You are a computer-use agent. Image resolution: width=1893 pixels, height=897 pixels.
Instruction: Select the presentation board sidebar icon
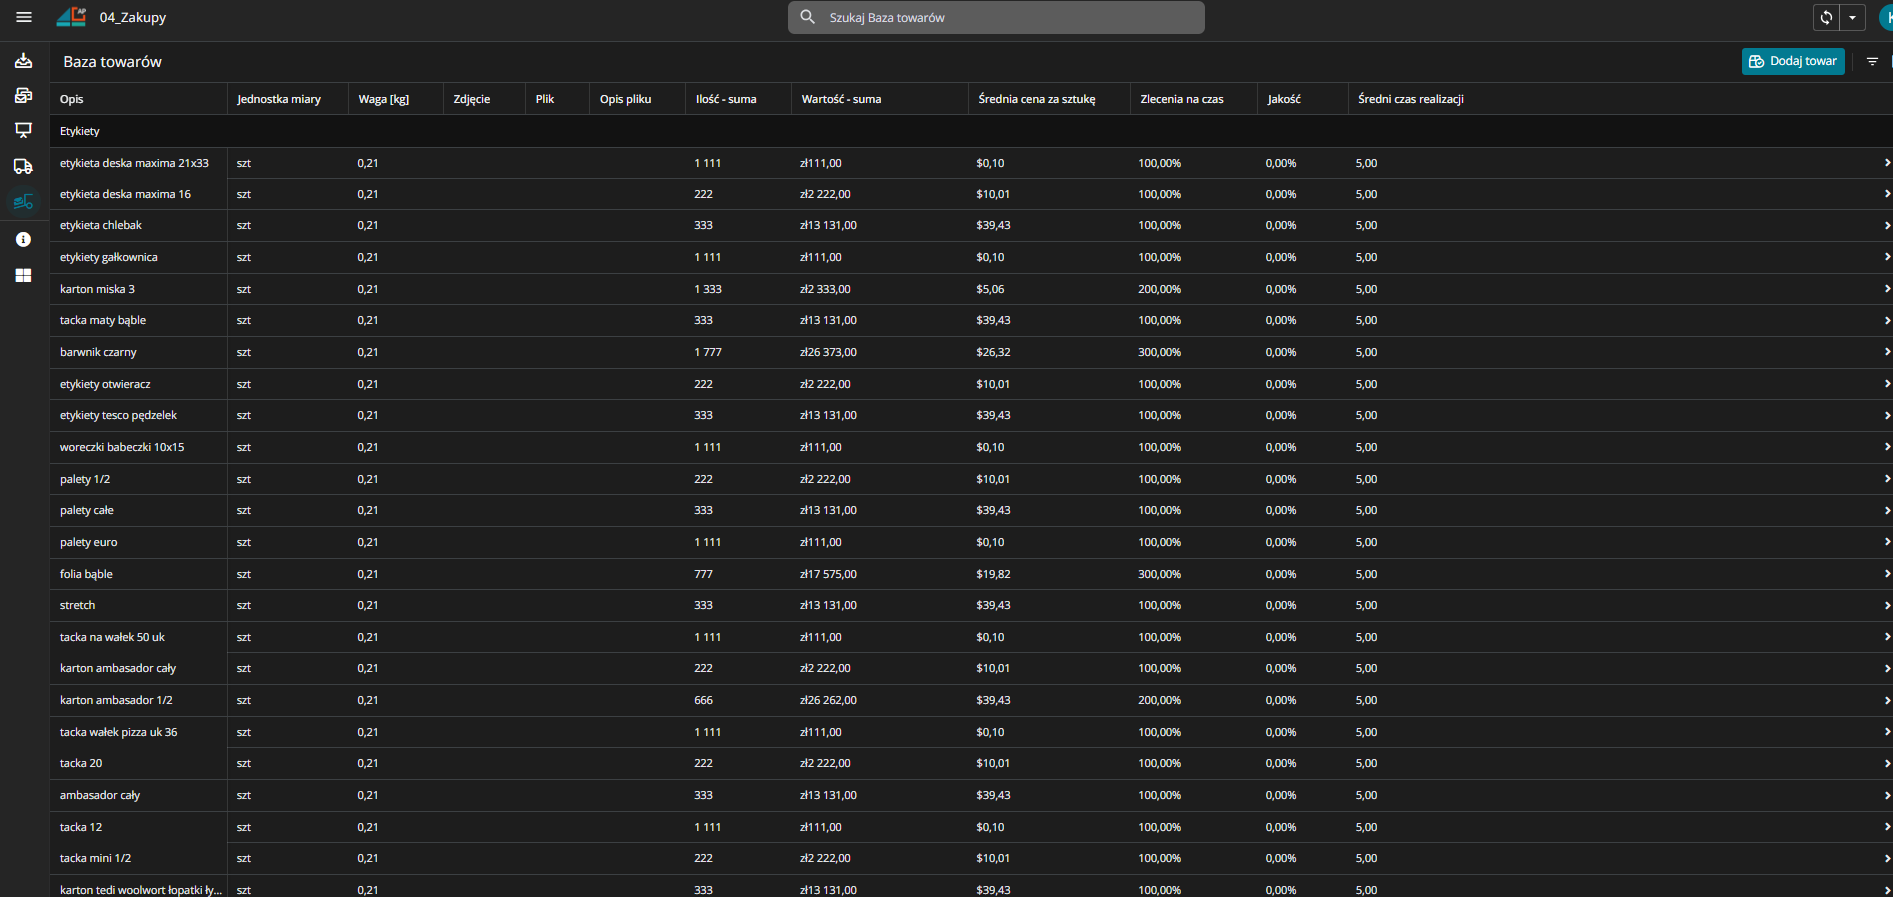pyautogui.click(x=23, y=130)
